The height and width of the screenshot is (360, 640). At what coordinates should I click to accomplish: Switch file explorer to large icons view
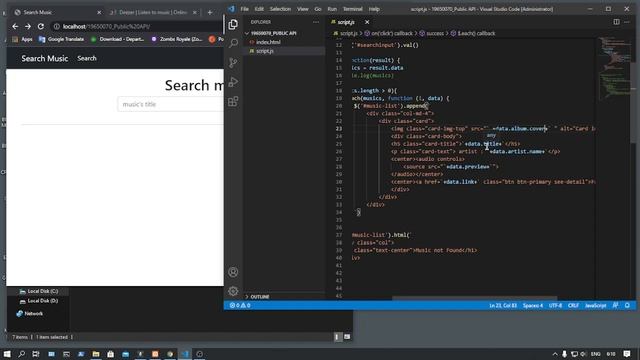pyautogui.click(x=347, y=337)
